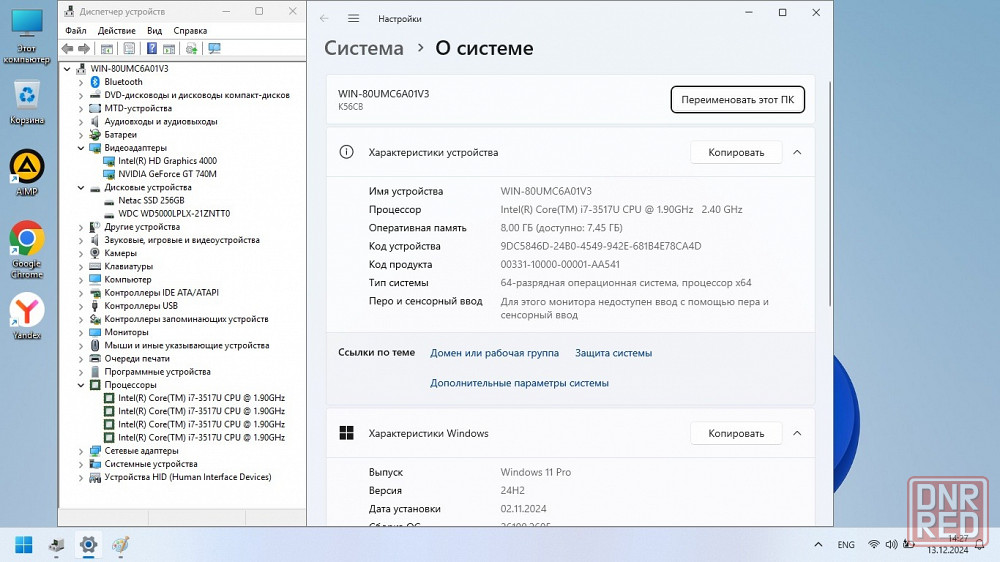
Task: Click the Settings back arrow
Action: pyautogui.click(x=324, y=18)
